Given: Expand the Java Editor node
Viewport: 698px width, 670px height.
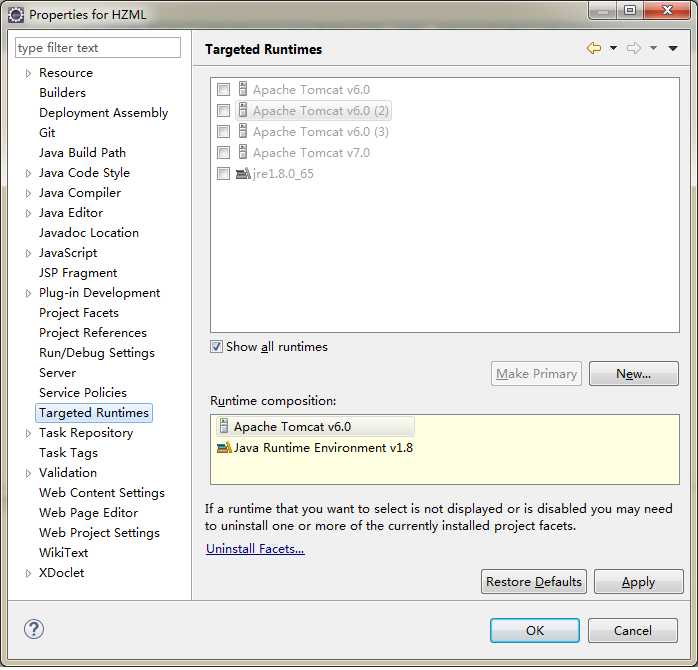Looking at the screenshot, I should 28,213.
